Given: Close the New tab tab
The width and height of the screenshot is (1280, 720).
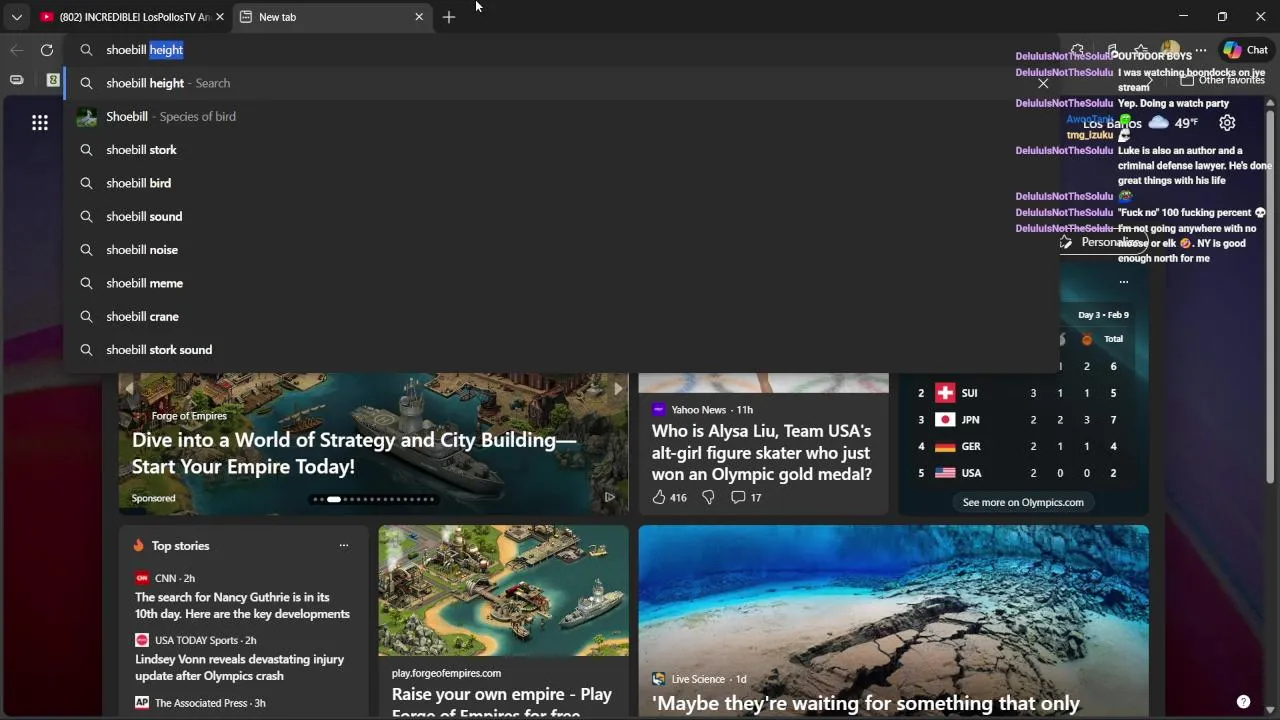Looking at the screenshot, I should click(419, 17).
